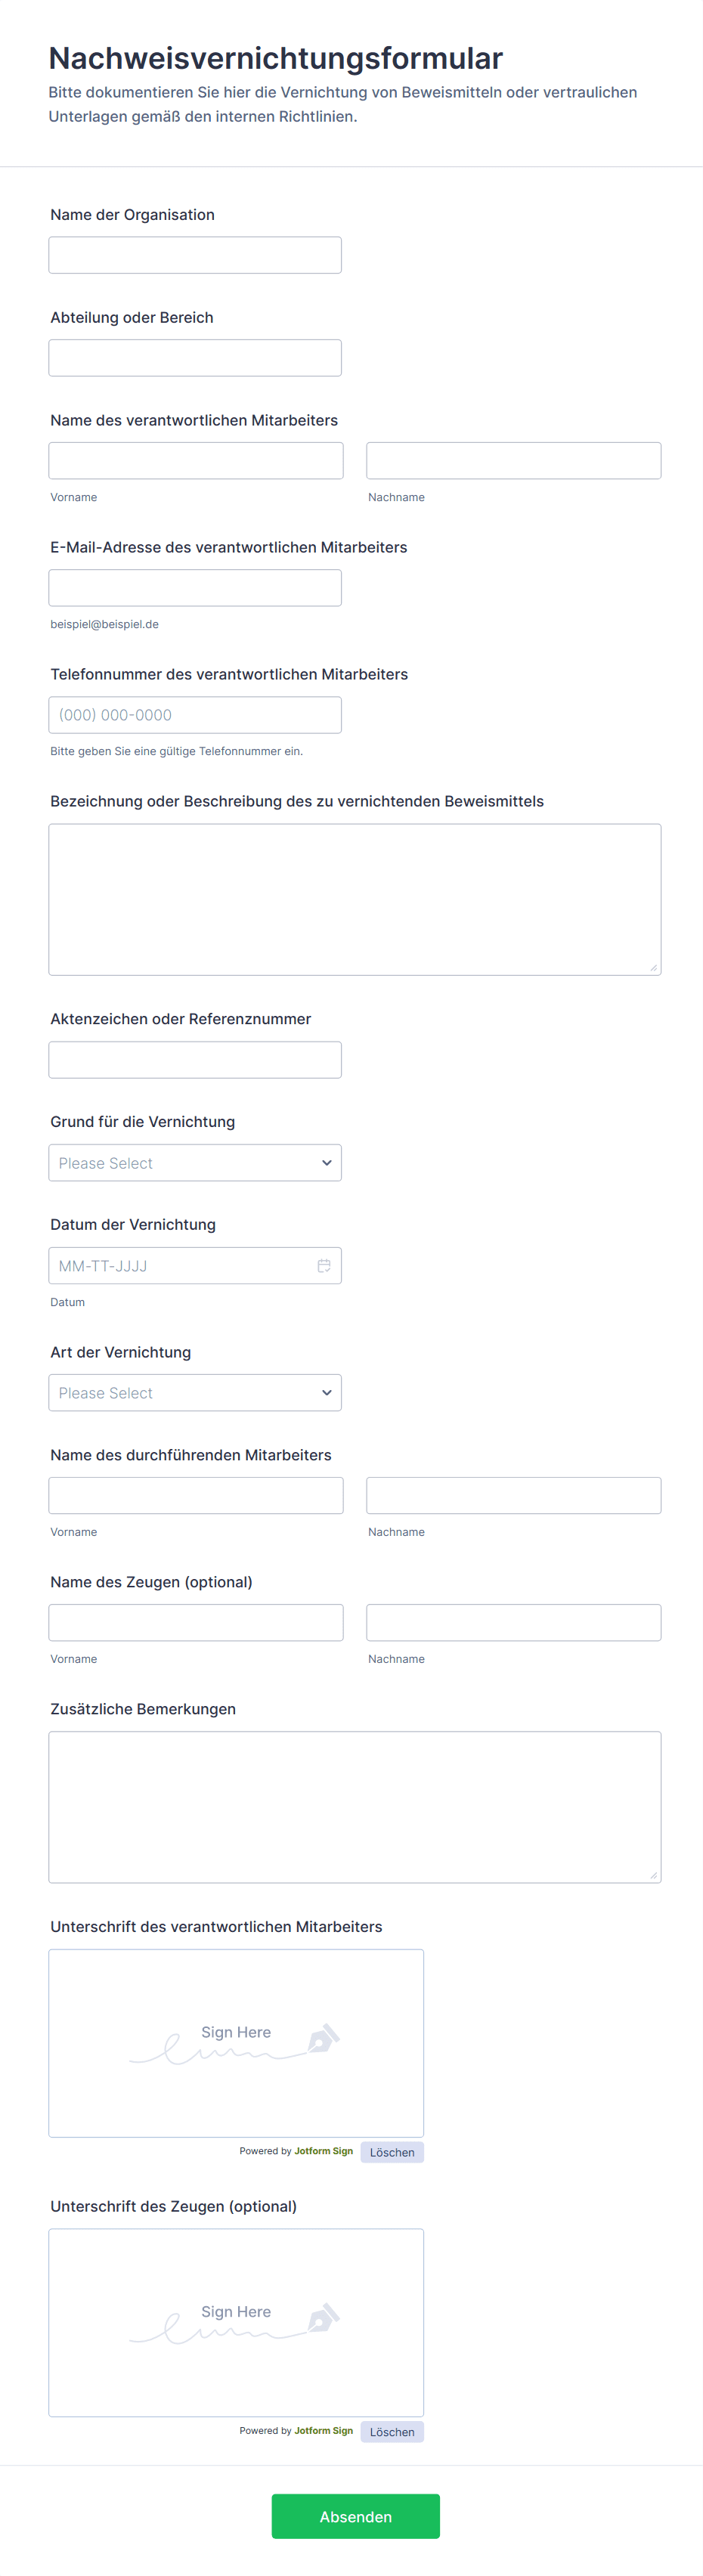The image size is (703, 2576).
Task: Click the Datum der Vernichtung date input
Action: (x=180, y=1266)
